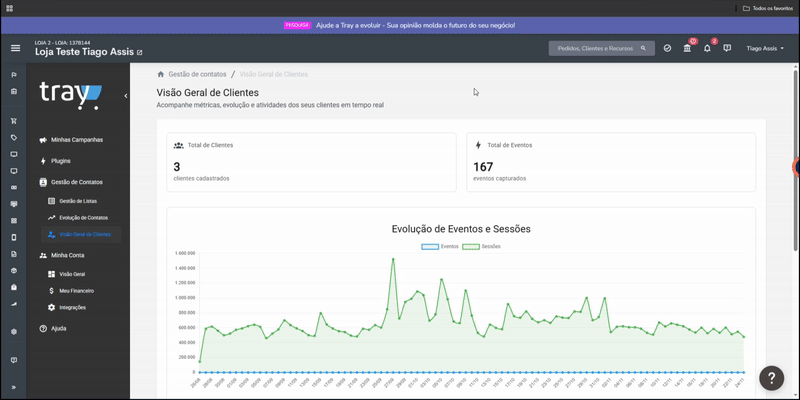Click shopping cart icon in left rail
800x400 pixels.
[x=14, y=121]
